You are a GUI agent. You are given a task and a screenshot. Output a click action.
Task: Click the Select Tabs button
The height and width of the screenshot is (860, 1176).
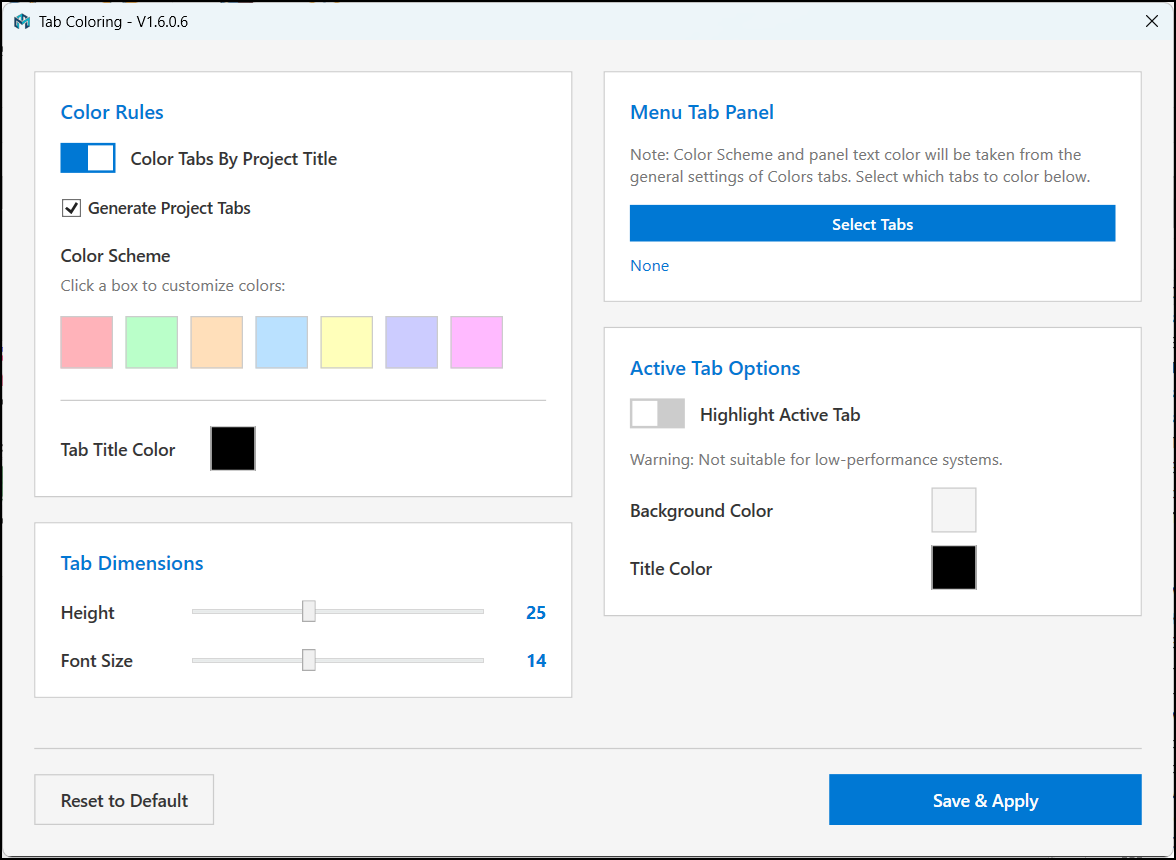[872, 223]
